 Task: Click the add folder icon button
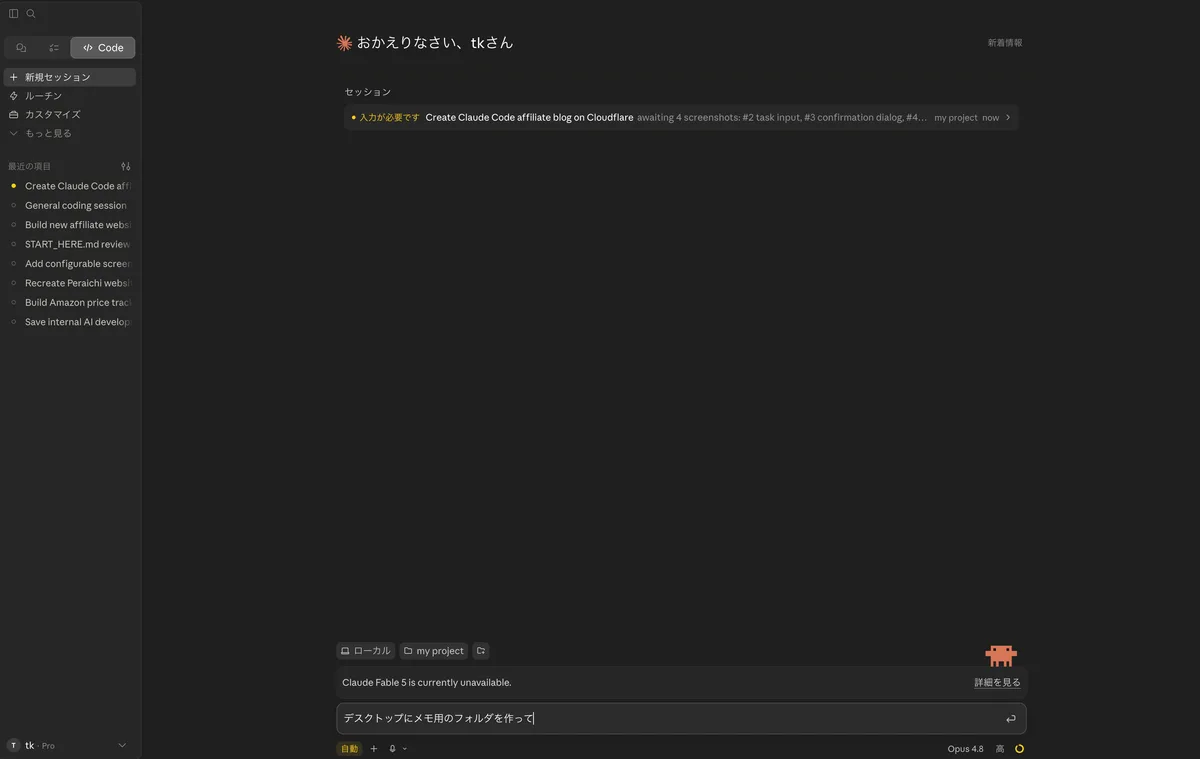pos(481,651)
